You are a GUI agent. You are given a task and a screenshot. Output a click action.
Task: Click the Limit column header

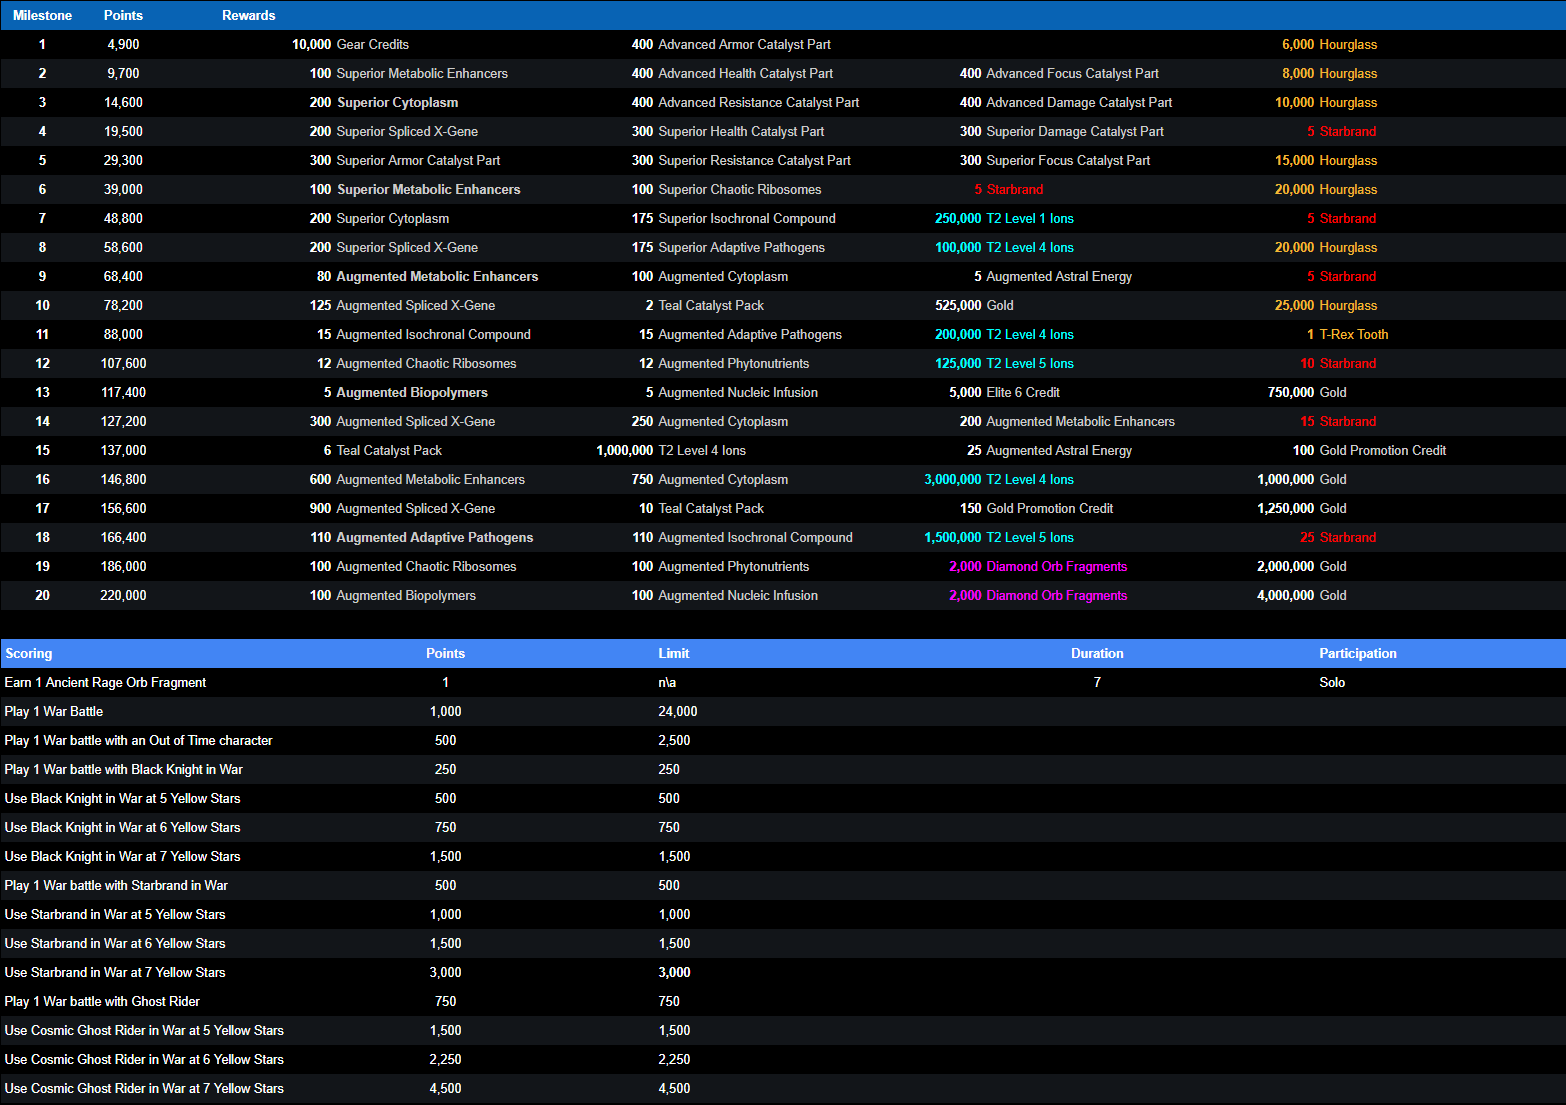click(x=673, y=653)
